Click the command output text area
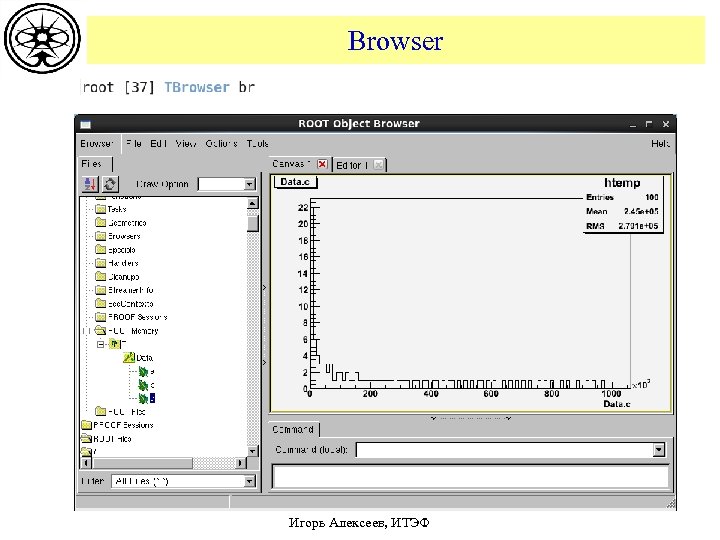 pyautogui.click(x=471, y=476)
